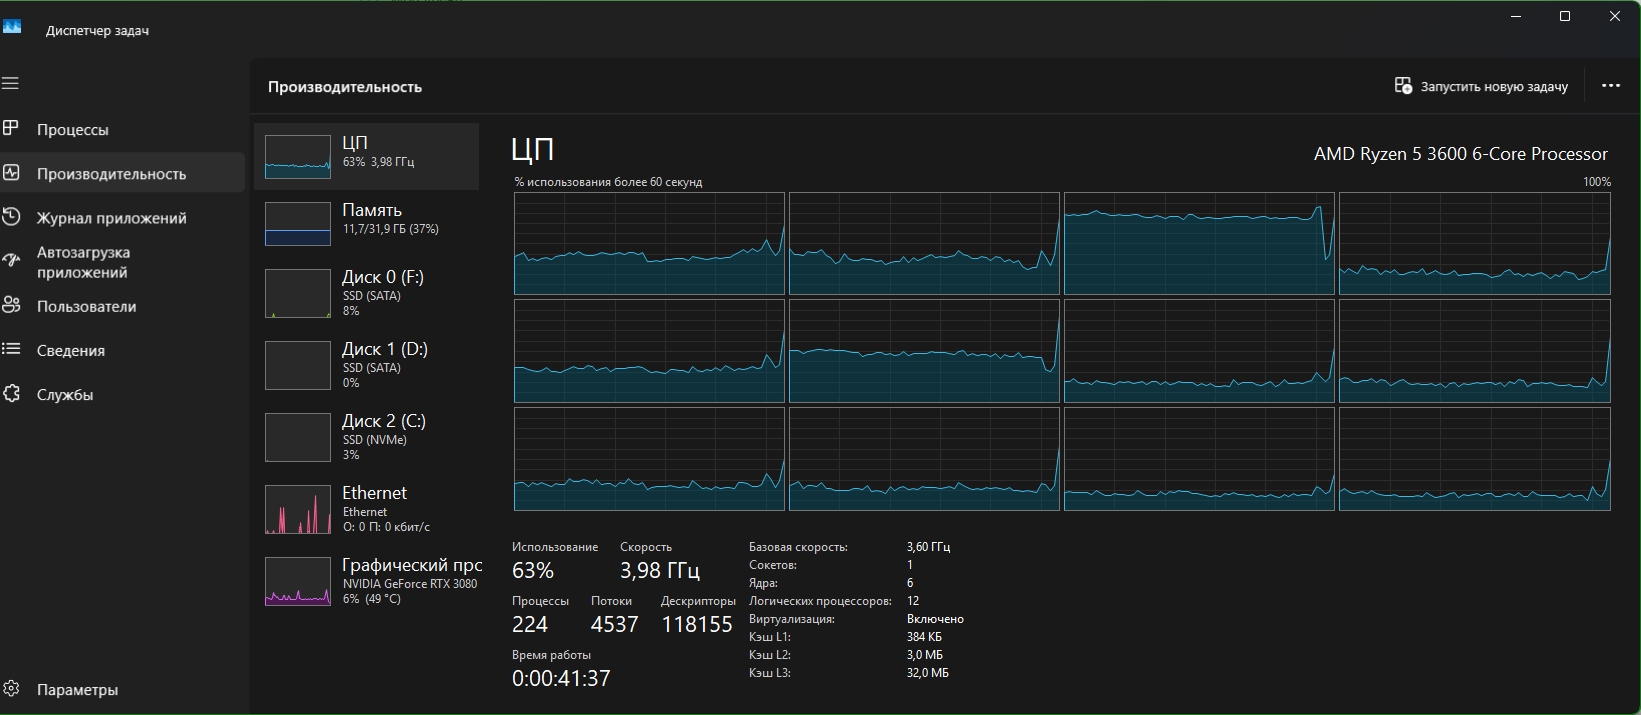The height and width of the screenshot is (715, 1641).
Task: Show the Ethernet network graph
Action: click(366, 508)
